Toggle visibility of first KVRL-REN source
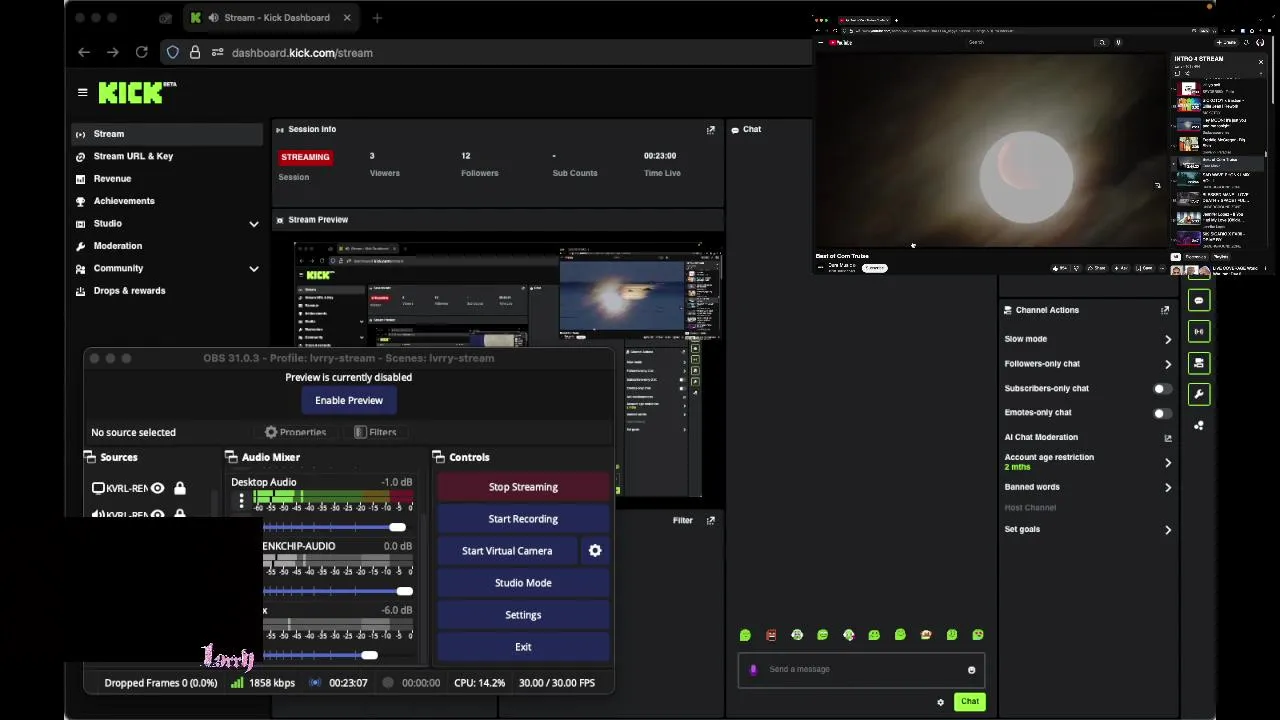The image size is (1280, 720). pyautogui.click(x=158, y=488)
